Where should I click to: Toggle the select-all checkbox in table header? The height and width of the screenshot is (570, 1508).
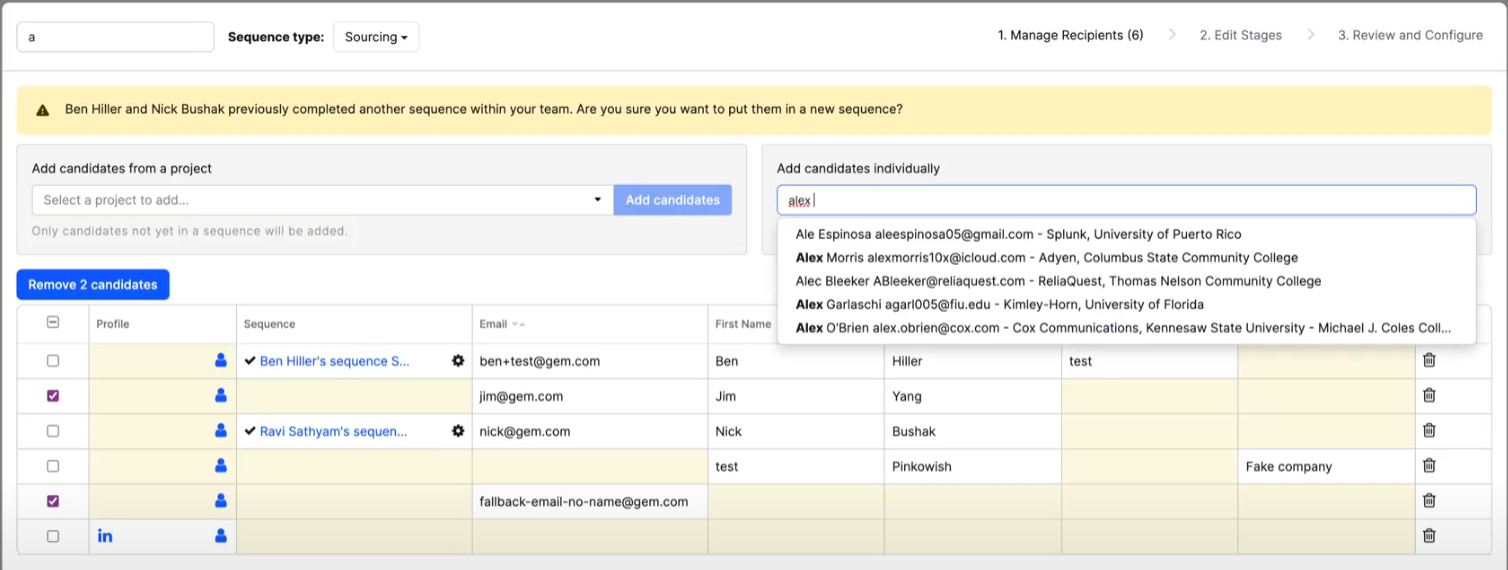[x=53, y=323]
